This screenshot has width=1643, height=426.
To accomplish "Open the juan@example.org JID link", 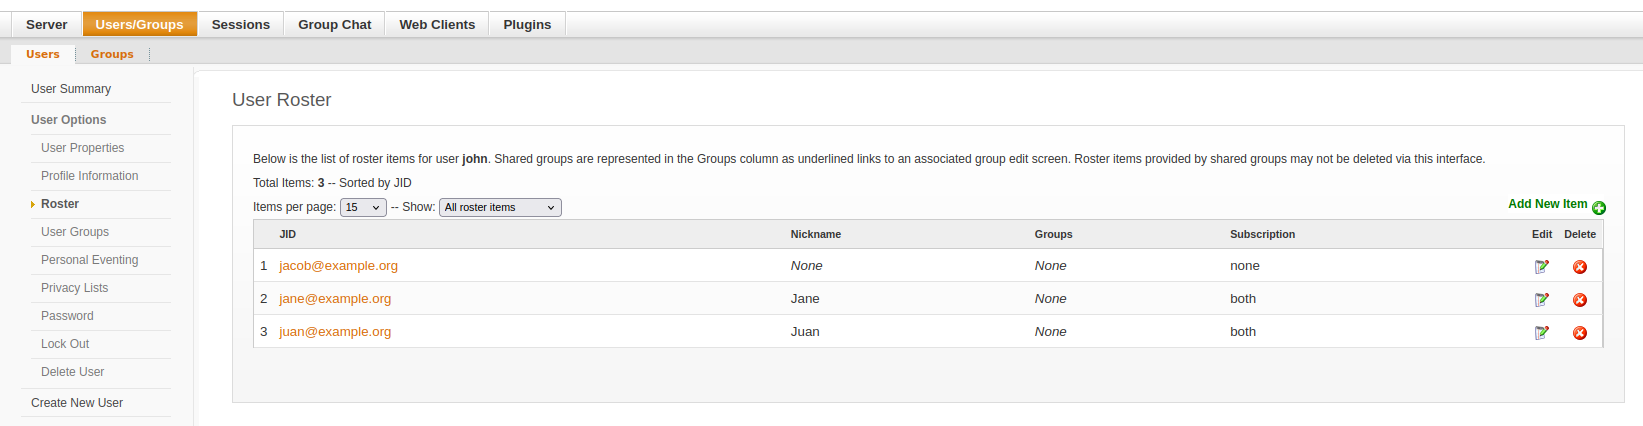I will [x=335, y=332].
